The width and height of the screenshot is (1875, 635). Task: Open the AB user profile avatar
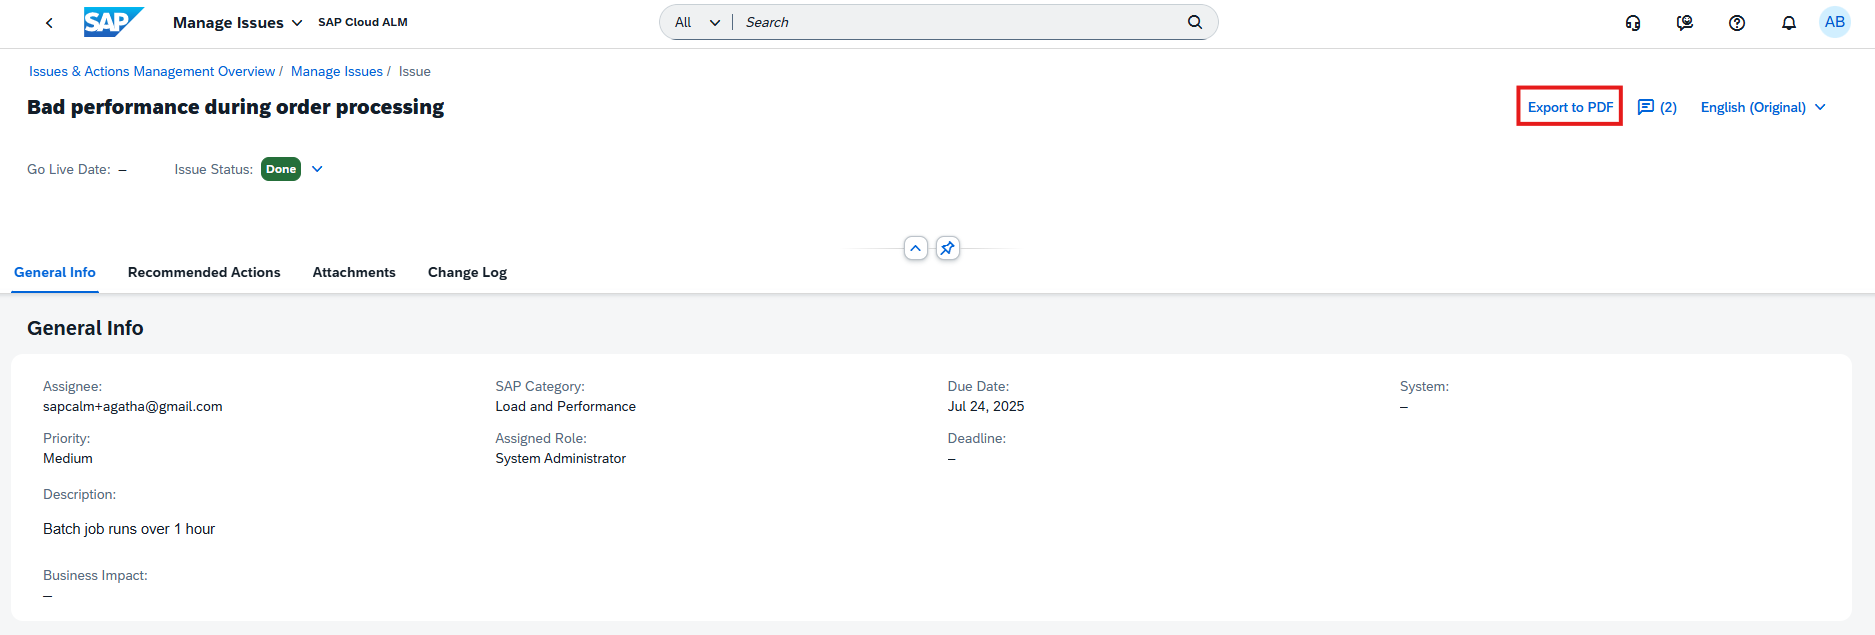coord(1835,22)
